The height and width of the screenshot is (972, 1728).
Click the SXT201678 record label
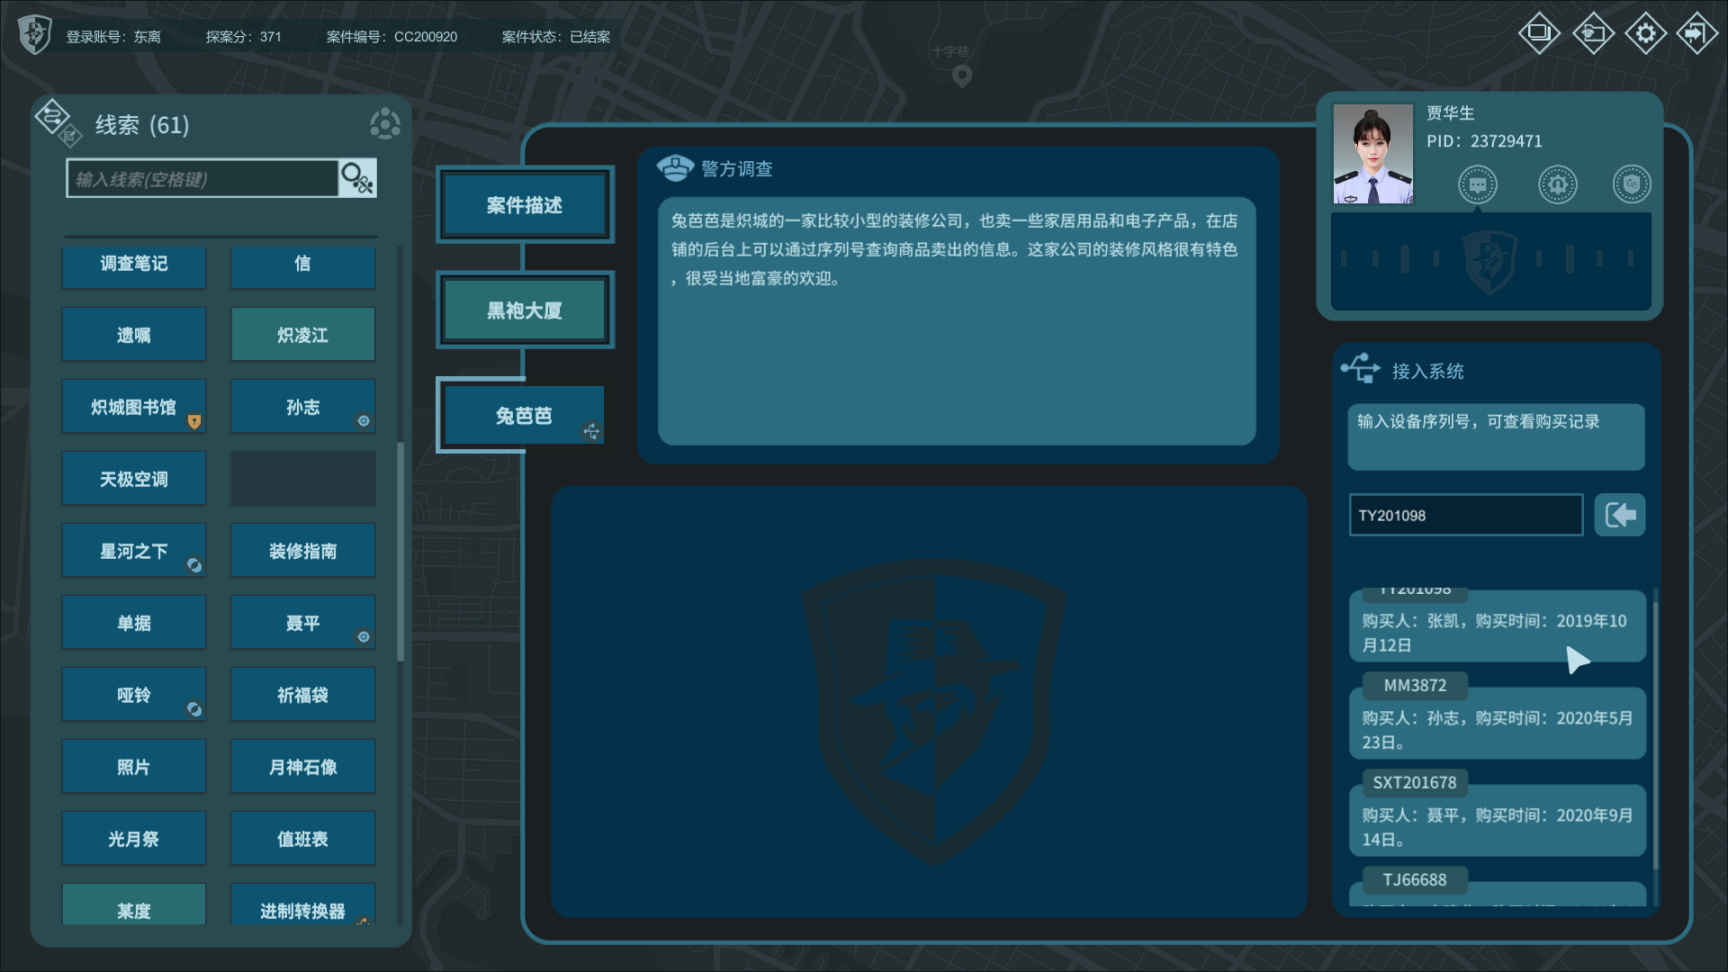coord(1415,782)
